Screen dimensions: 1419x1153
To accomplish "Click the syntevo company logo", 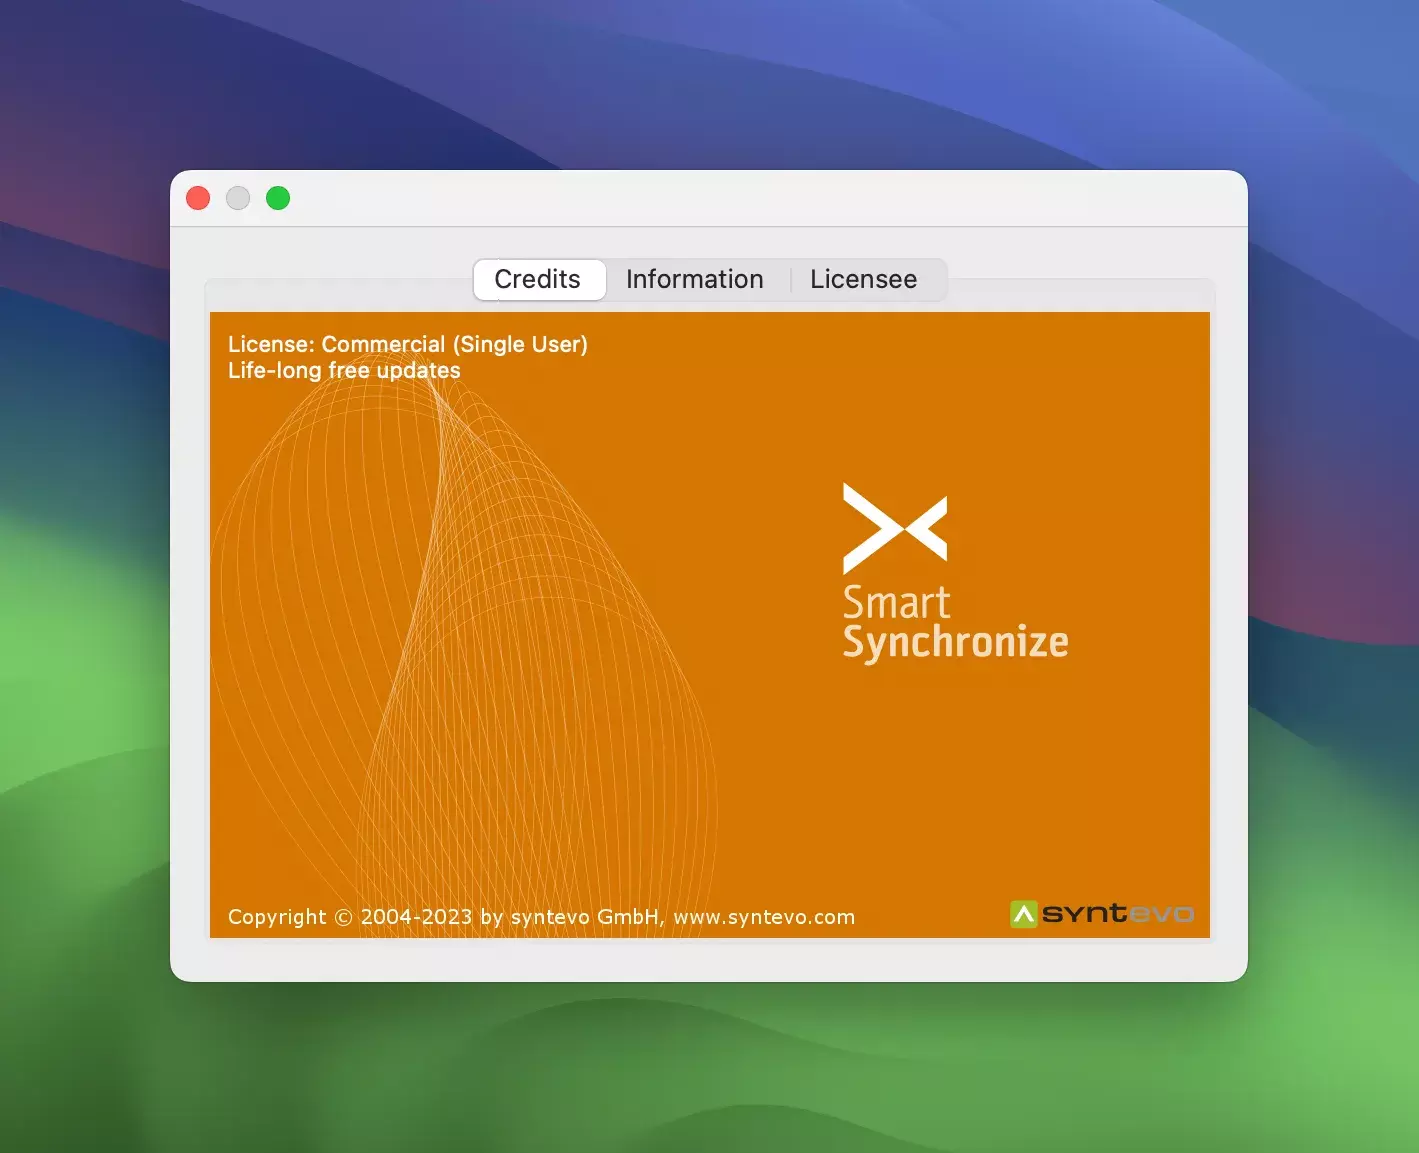I will click(1102, 914).
